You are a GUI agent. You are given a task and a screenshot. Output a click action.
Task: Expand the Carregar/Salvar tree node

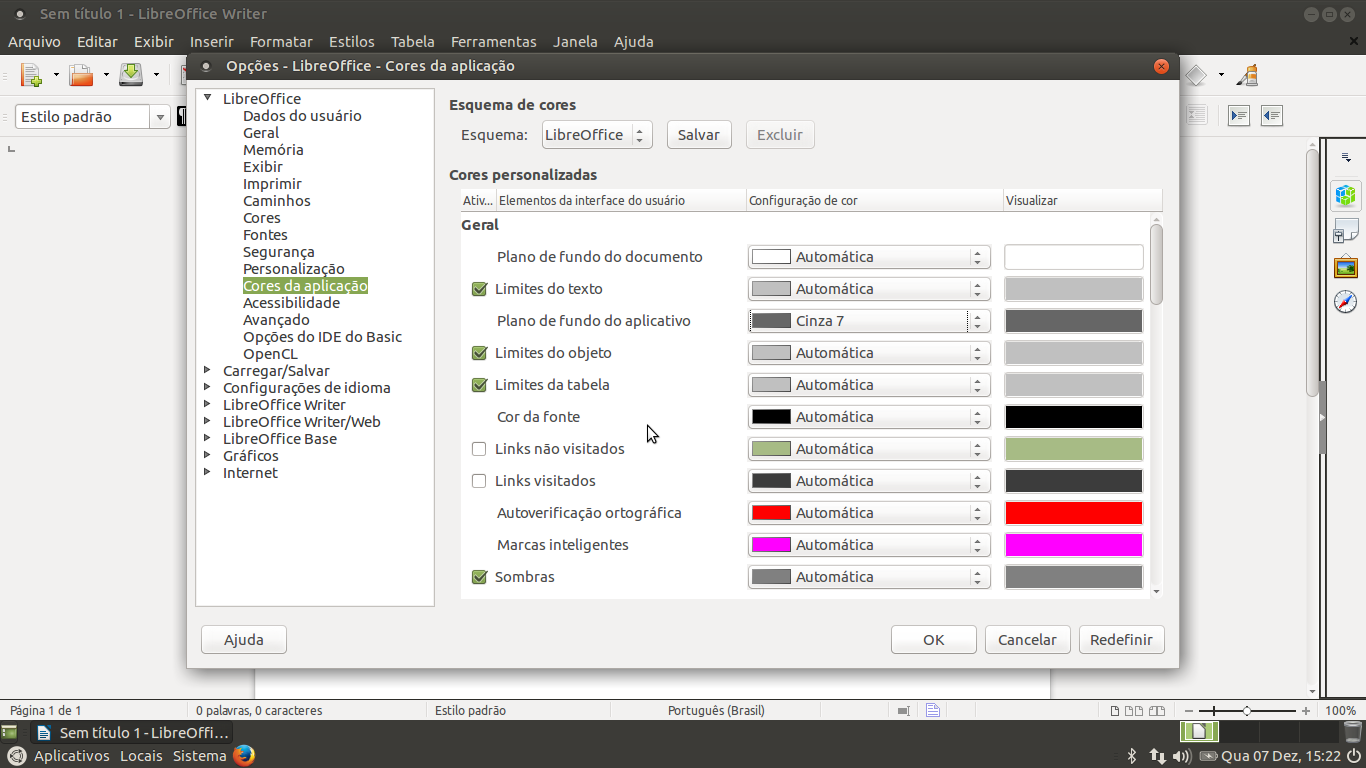[x=208, y=370]
